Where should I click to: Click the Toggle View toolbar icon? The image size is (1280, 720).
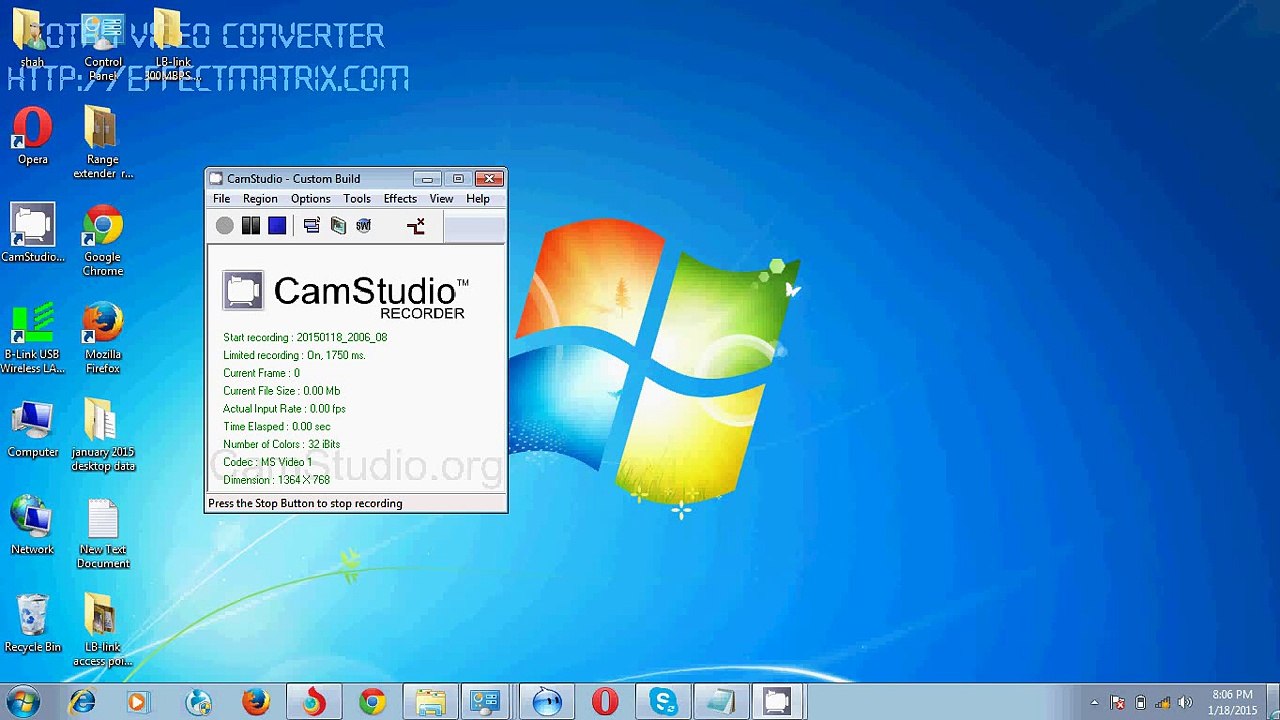311,226
